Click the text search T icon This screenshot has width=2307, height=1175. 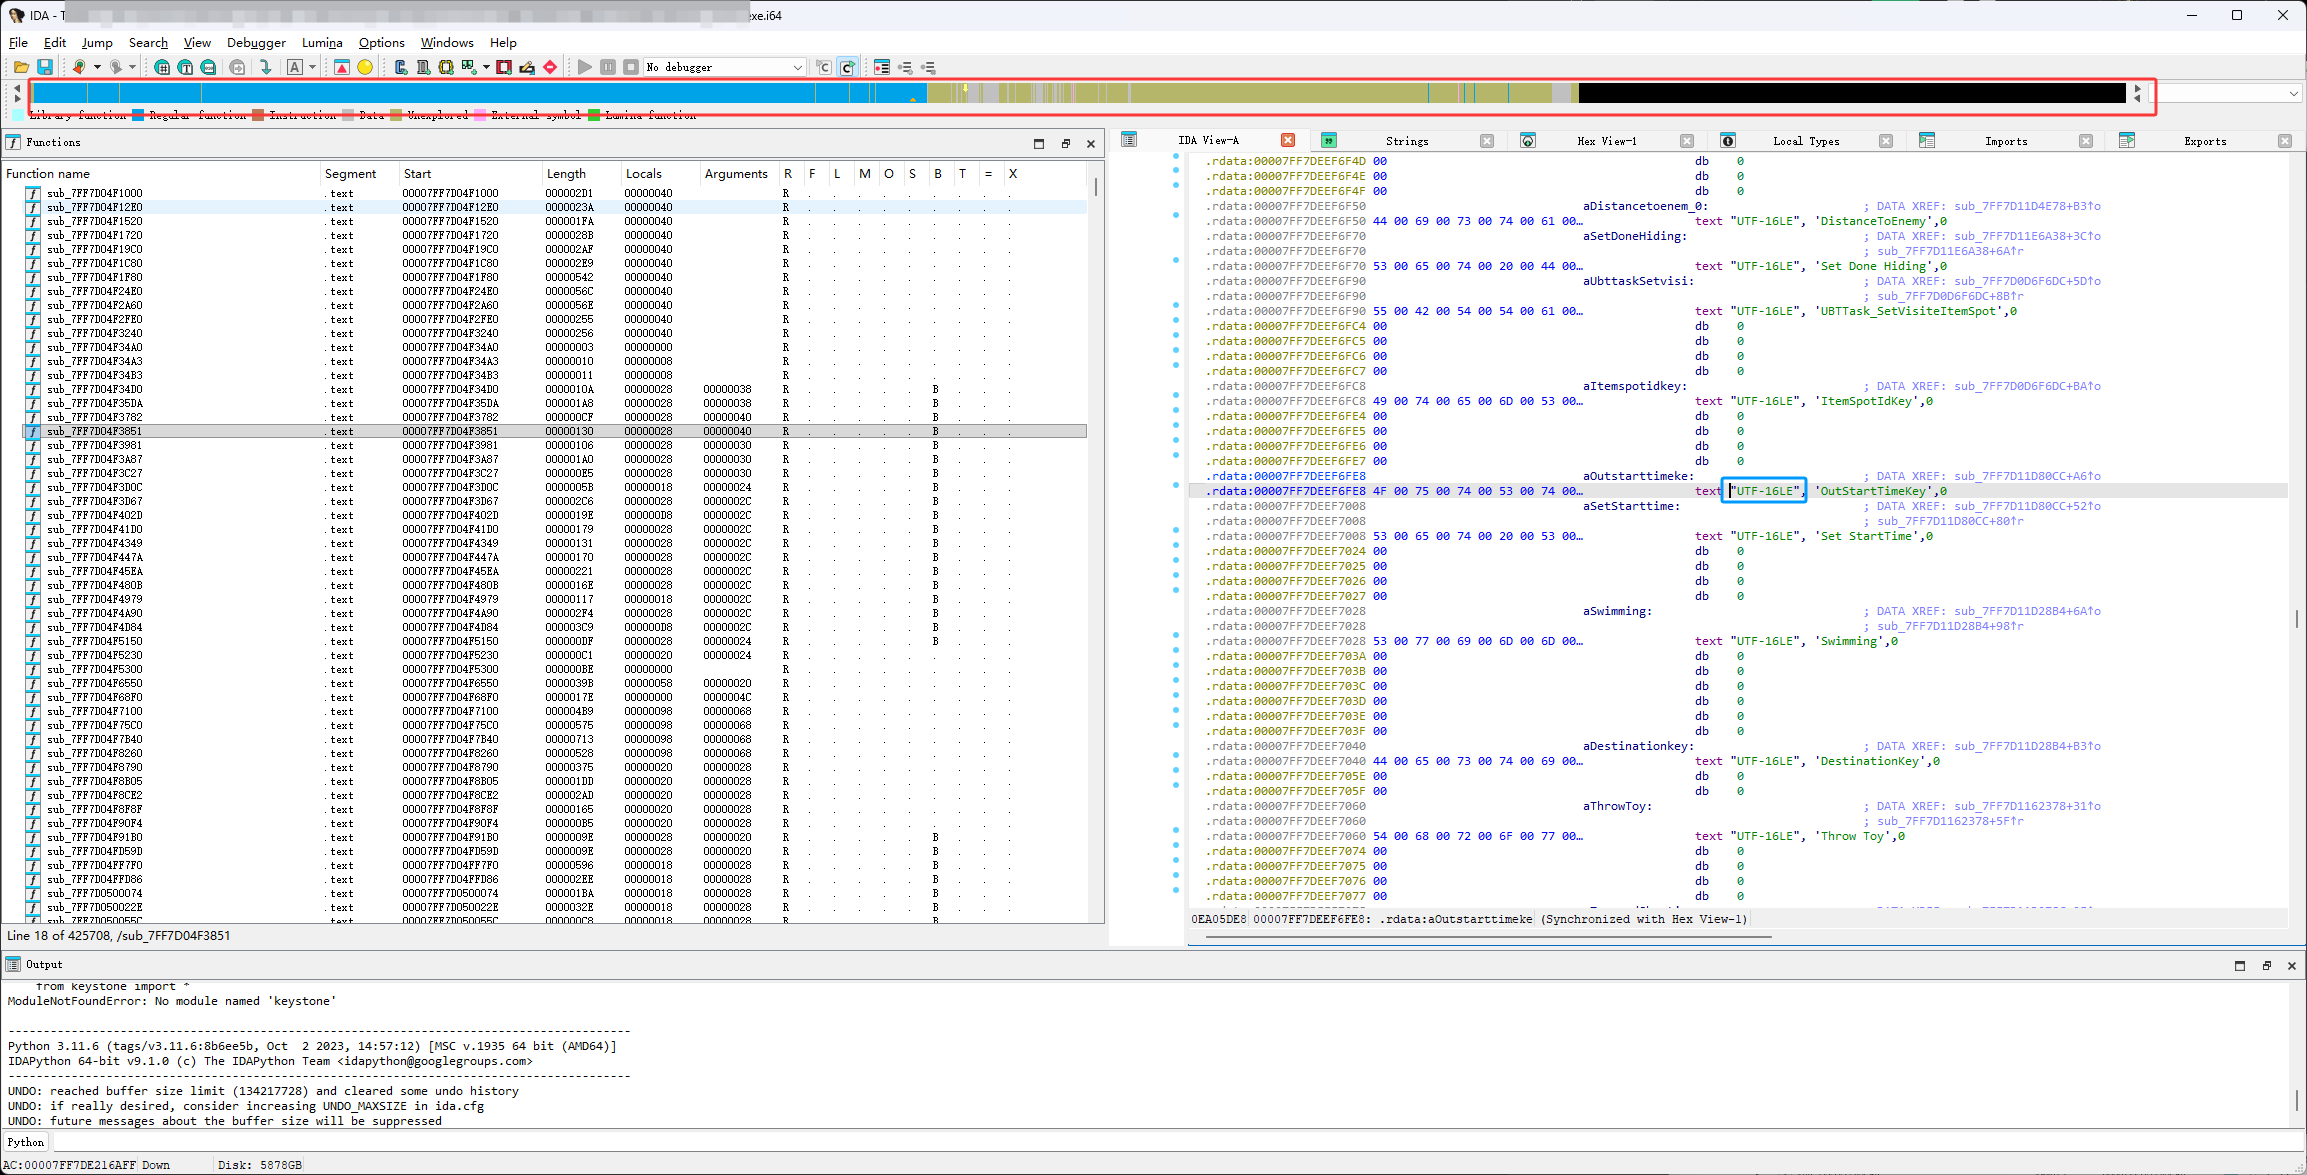click(x=185, y=67)
